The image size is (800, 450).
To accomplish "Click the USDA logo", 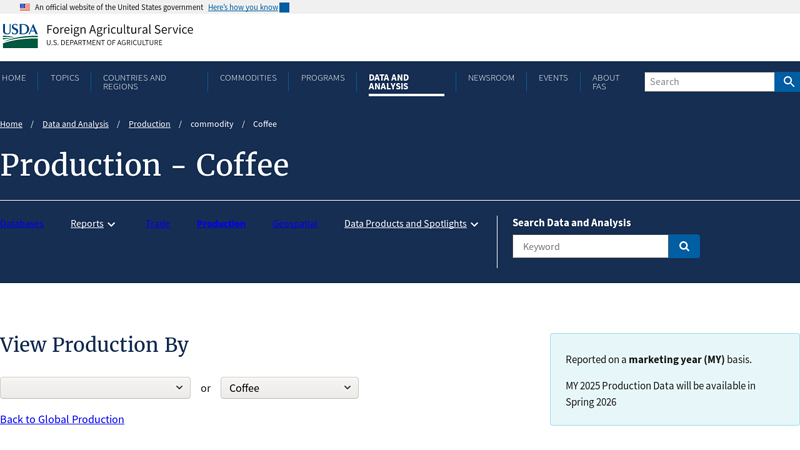I will (20, 36).
